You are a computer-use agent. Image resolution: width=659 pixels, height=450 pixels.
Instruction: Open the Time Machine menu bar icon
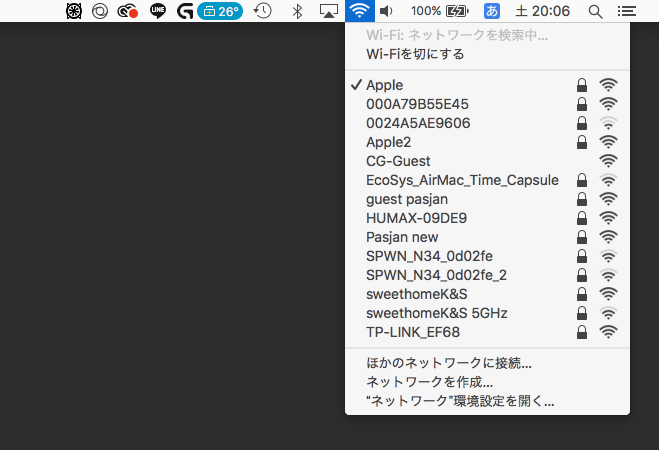click(x=262, y=11)
